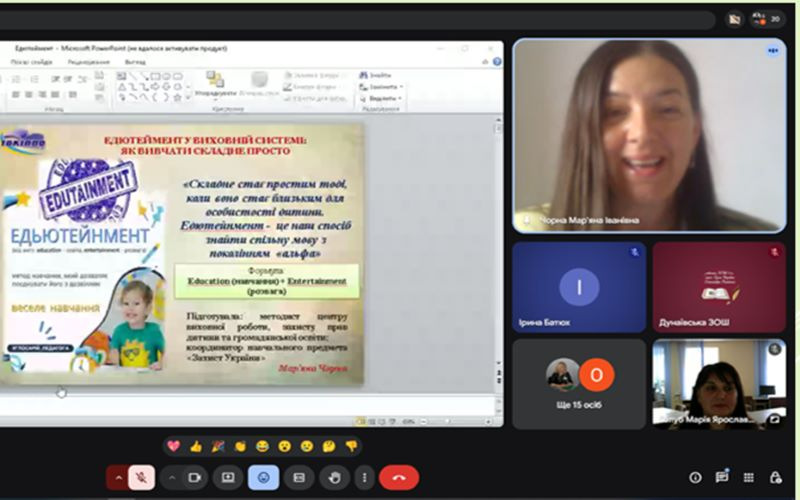Open the 'Показ слайдів' PowerPoint tab
Screen dimensions: 800x500
32,62
